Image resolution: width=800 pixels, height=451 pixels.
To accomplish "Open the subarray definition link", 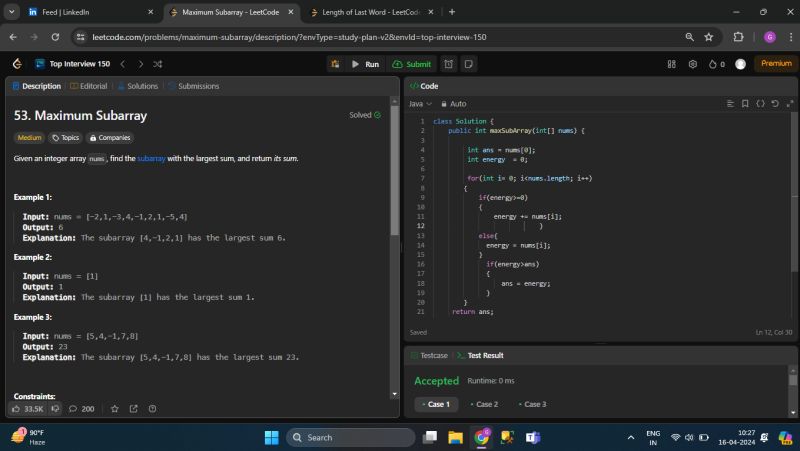I will (151, 158).
